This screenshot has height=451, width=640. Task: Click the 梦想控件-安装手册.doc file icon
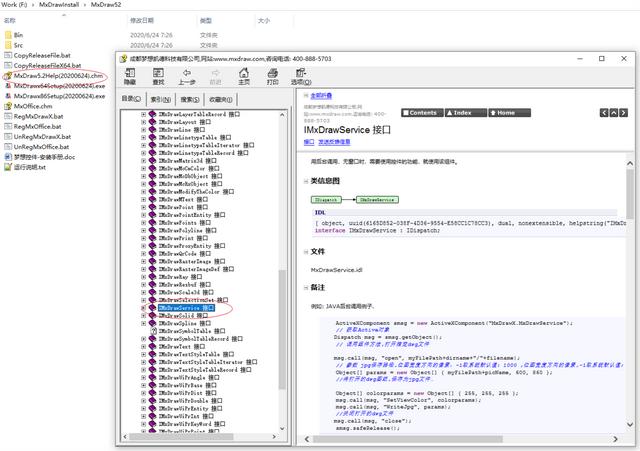[x=8, y=157]
